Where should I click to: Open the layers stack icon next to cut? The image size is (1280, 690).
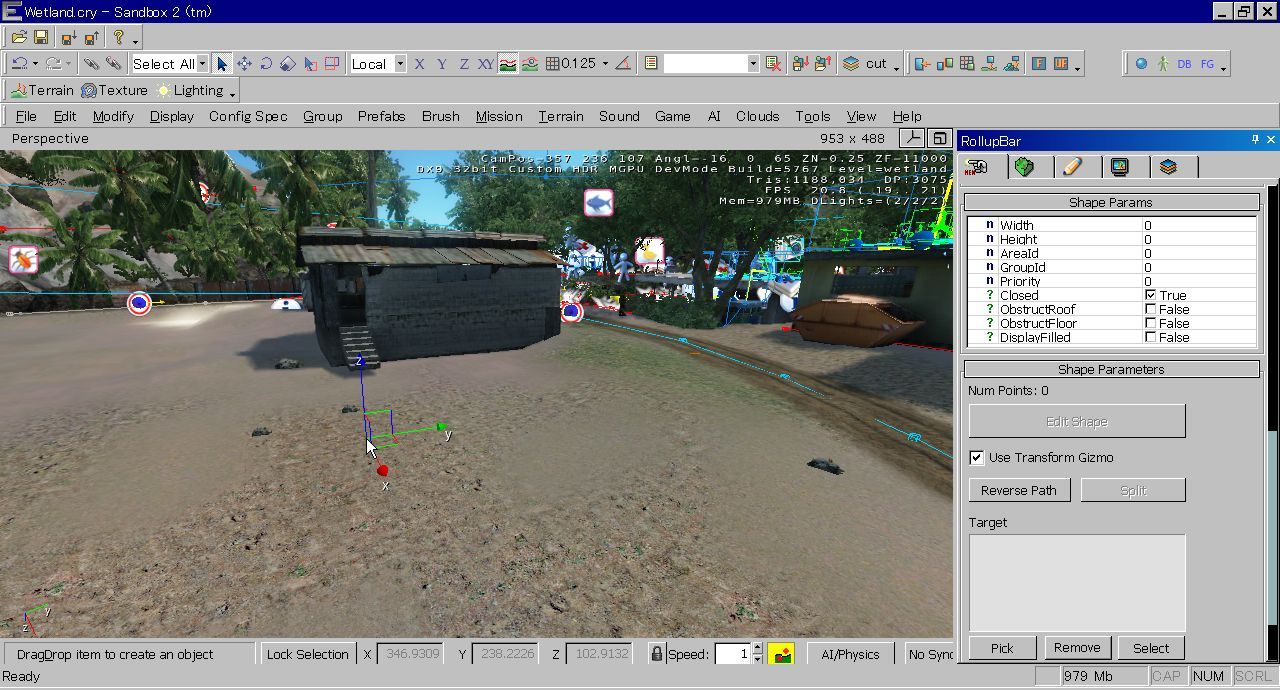click(x=850, y=63)
